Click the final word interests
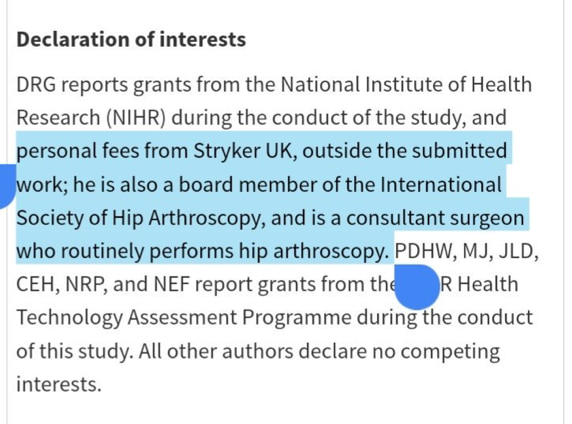572x424 pixels. [58, 385]
